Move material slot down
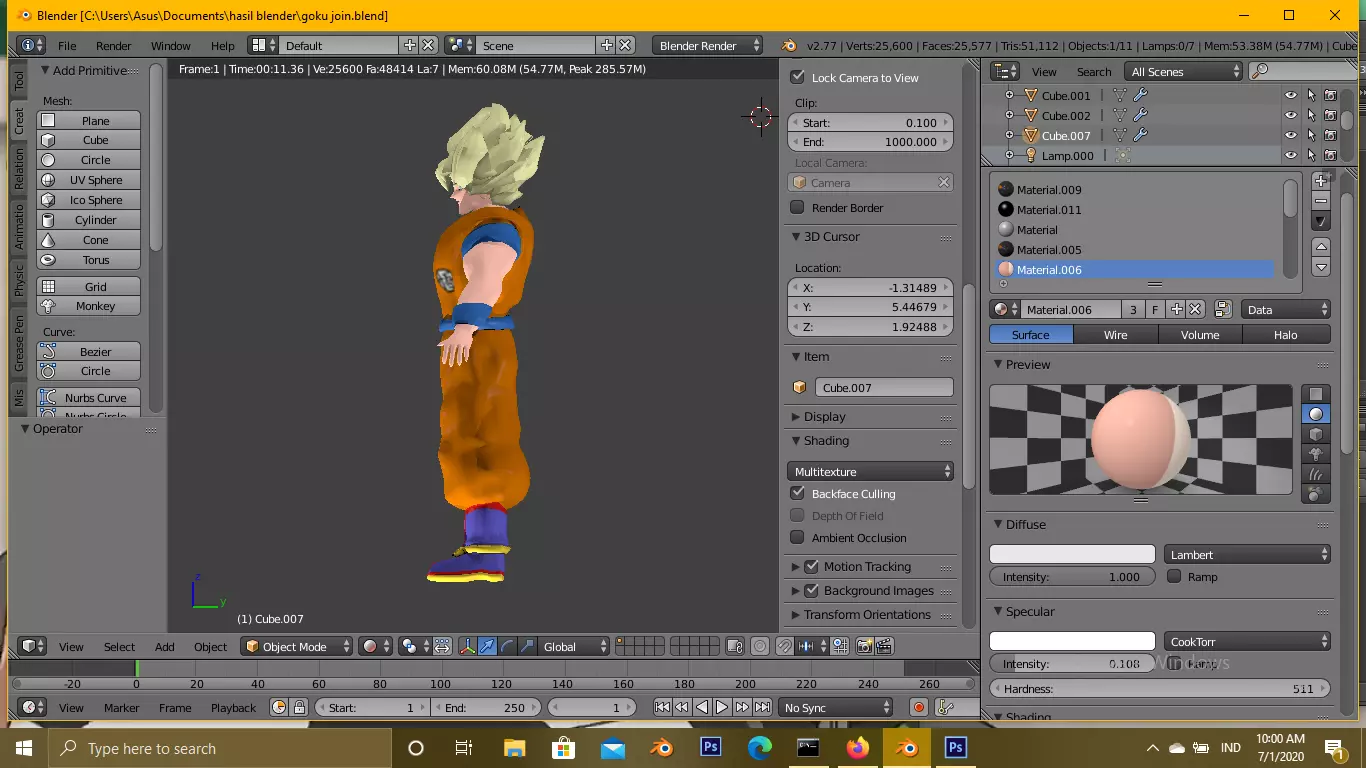Viewport: 1366px width, 768px height. 1321,267
